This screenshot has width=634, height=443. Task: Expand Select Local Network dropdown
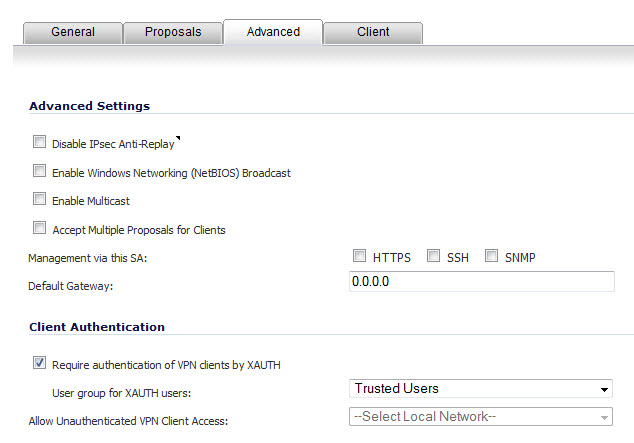pyautogui.click(x=481, y=417)
